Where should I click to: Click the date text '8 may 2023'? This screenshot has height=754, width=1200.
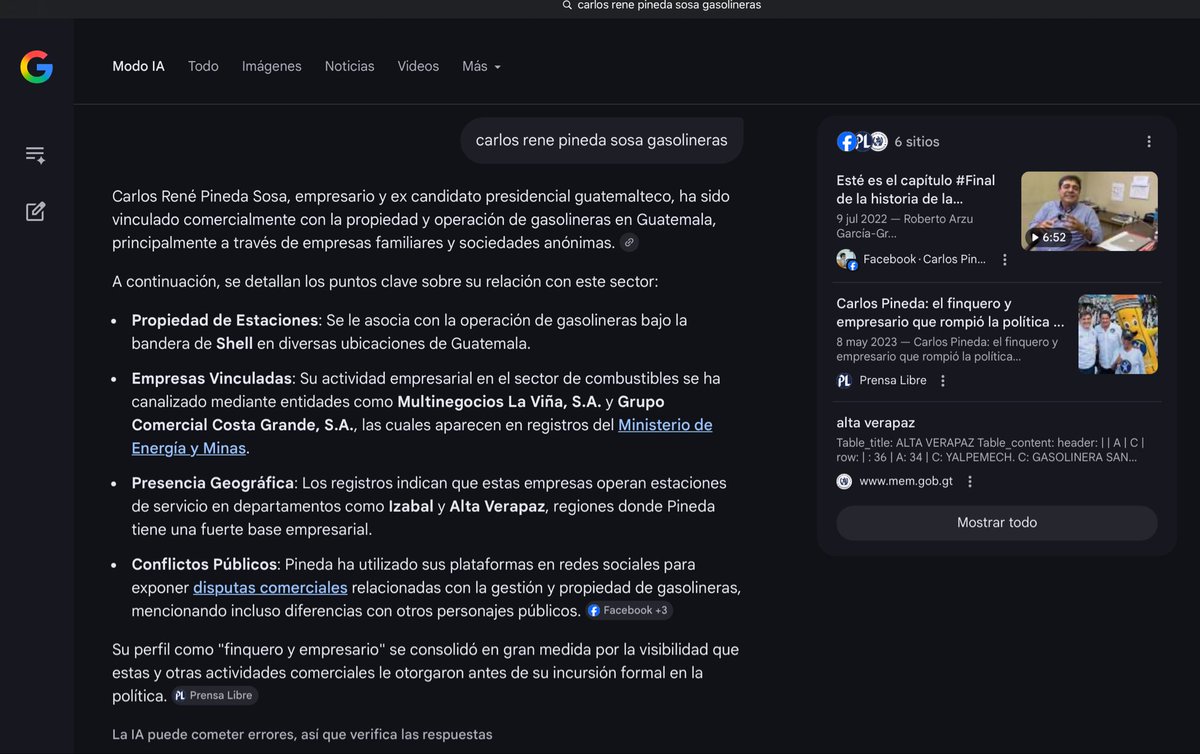tap(867, 342)
